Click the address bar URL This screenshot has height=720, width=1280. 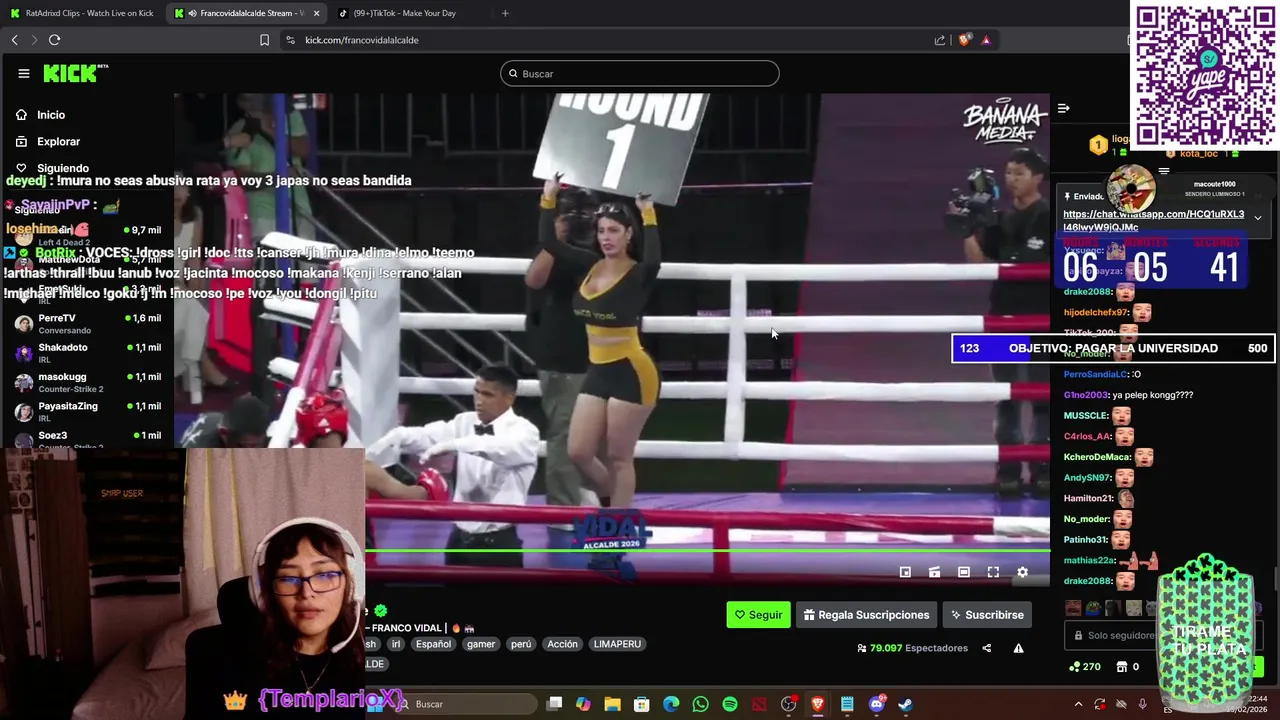point(361,40)
